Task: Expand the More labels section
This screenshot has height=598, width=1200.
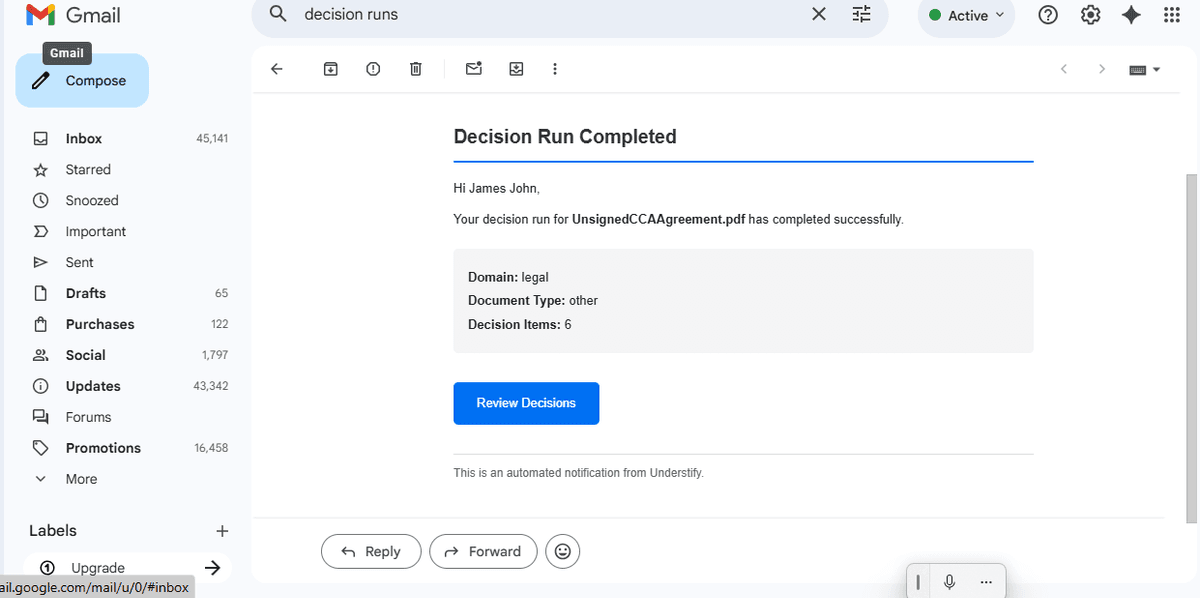Action: [x=78, y=478]
